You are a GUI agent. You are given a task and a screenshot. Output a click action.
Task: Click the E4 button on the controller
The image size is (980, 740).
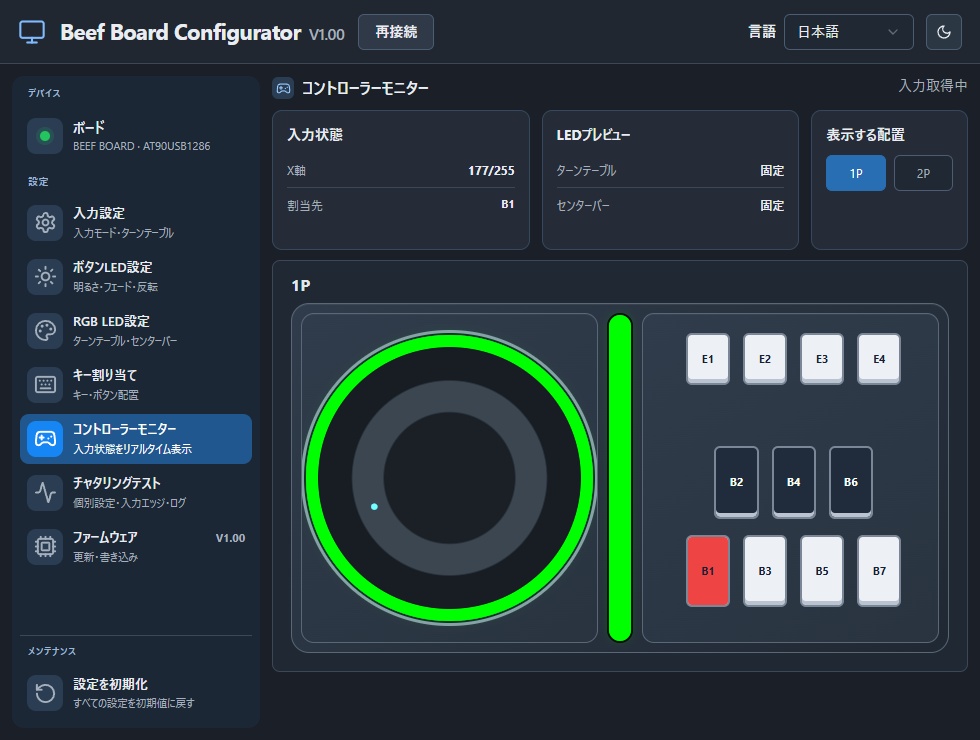point(879,359)
